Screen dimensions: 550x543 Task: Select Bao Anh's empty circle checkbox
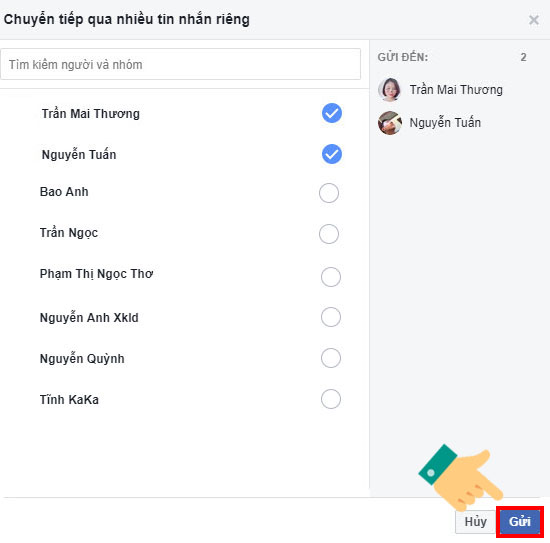tap(329, 193)
